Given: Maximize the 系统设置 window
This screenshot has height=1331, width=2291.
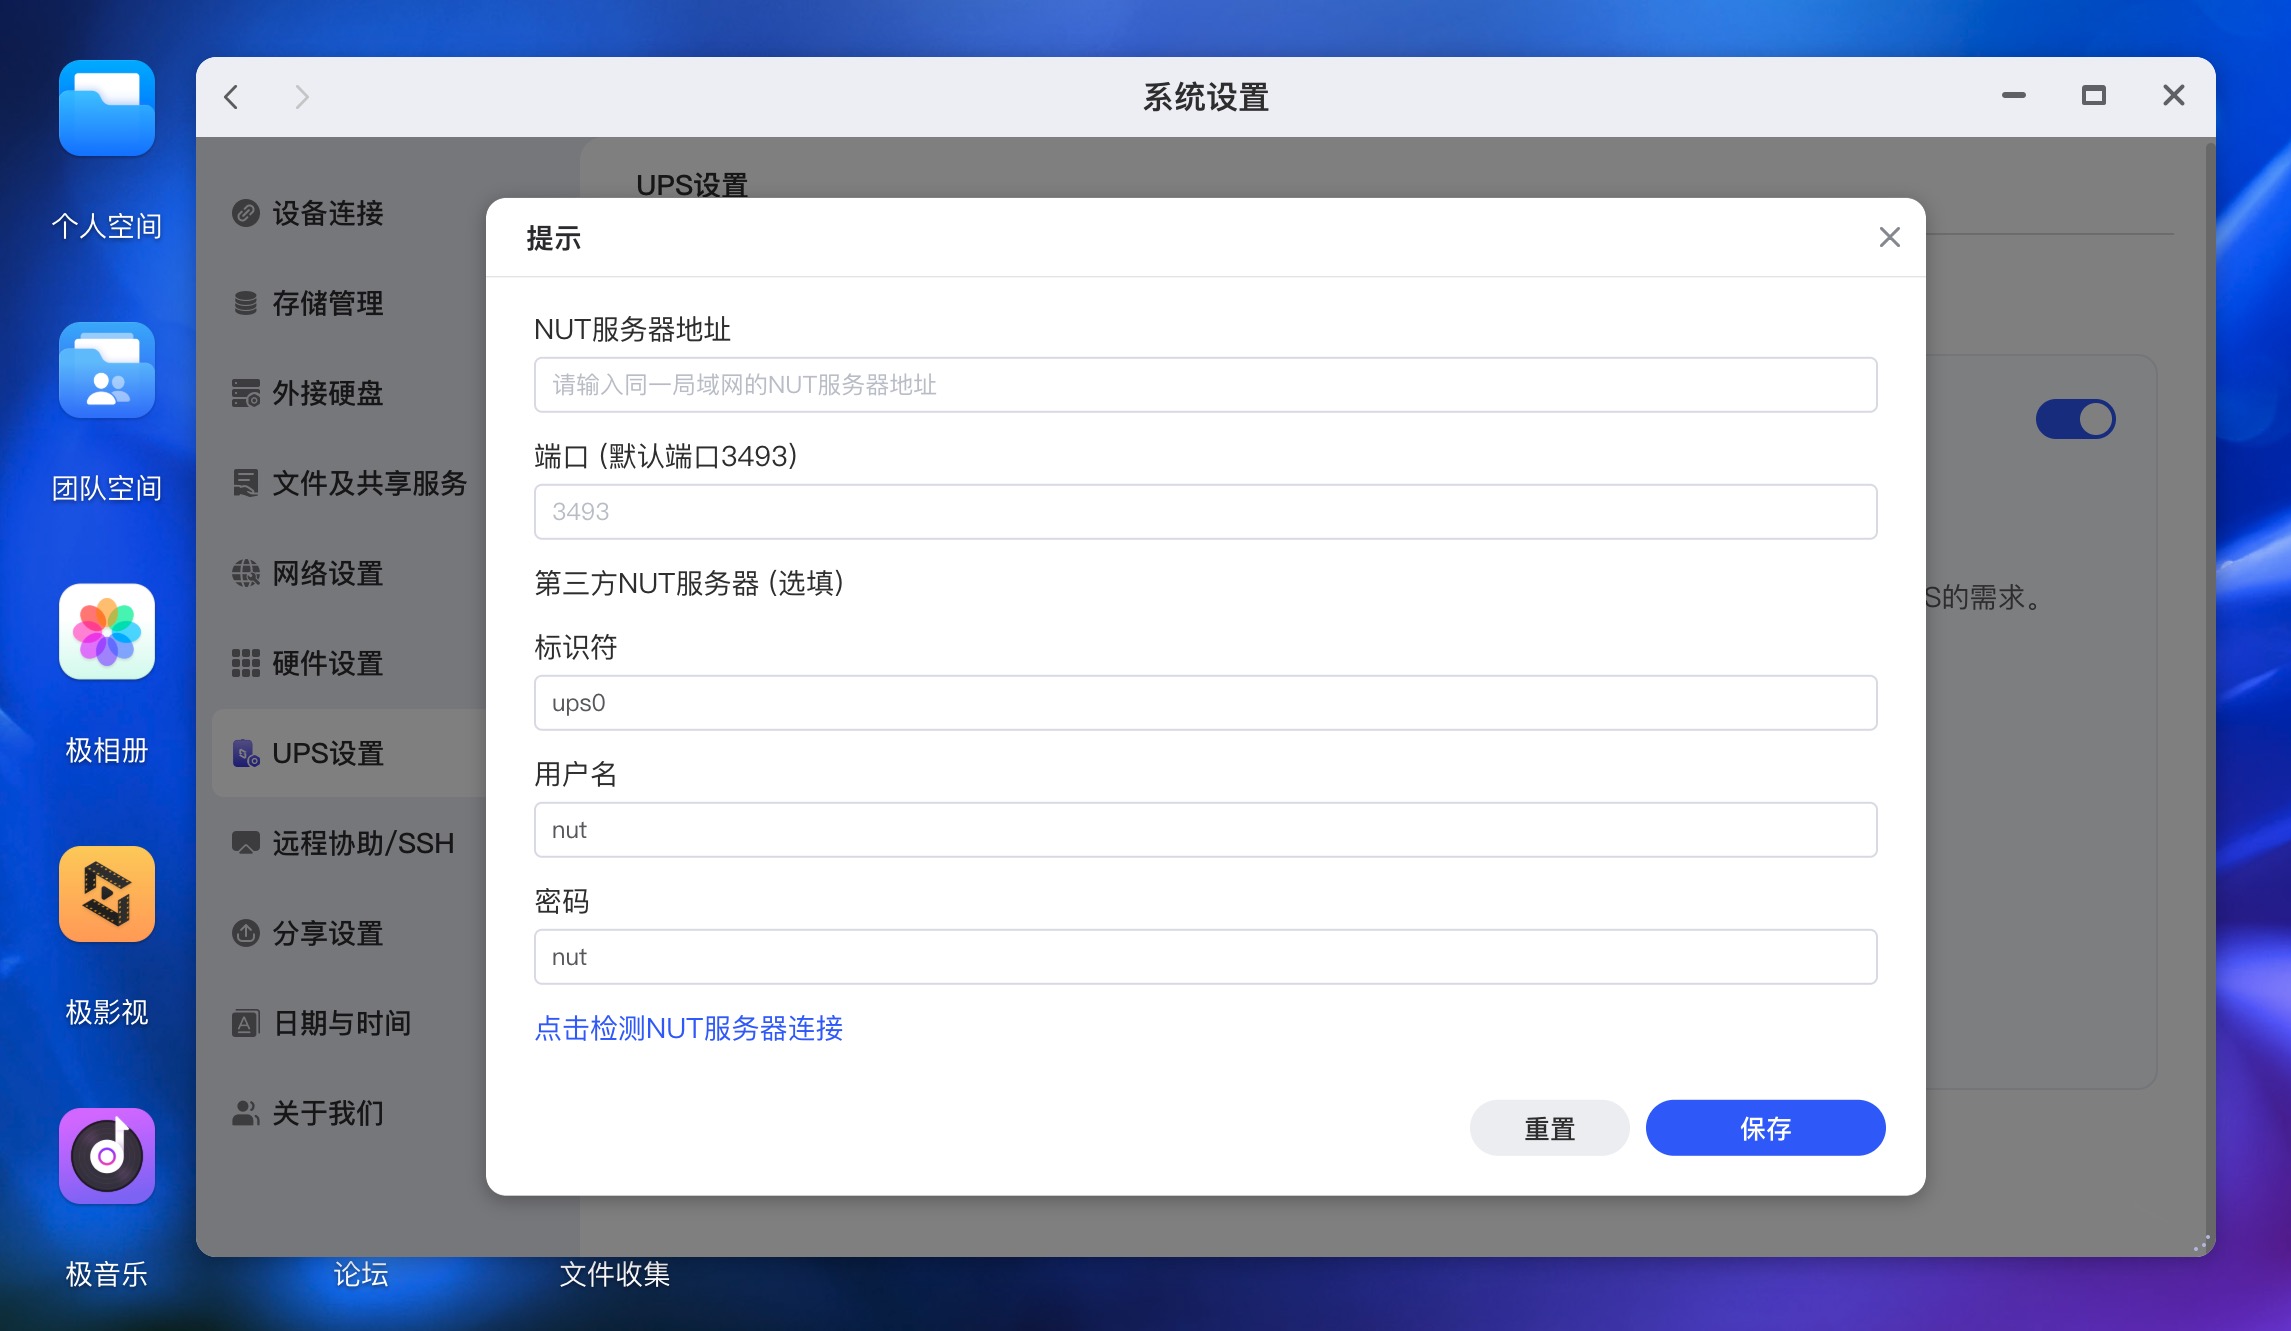Looking at the screenshot, I should 2093,96.
